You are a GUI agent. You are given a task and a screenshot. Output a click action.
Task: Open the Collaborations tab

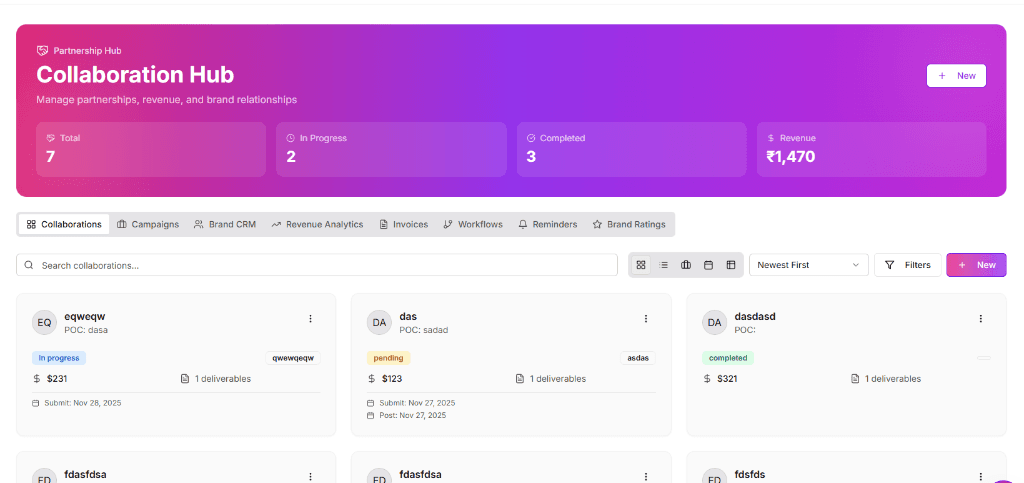pos(64,225)
